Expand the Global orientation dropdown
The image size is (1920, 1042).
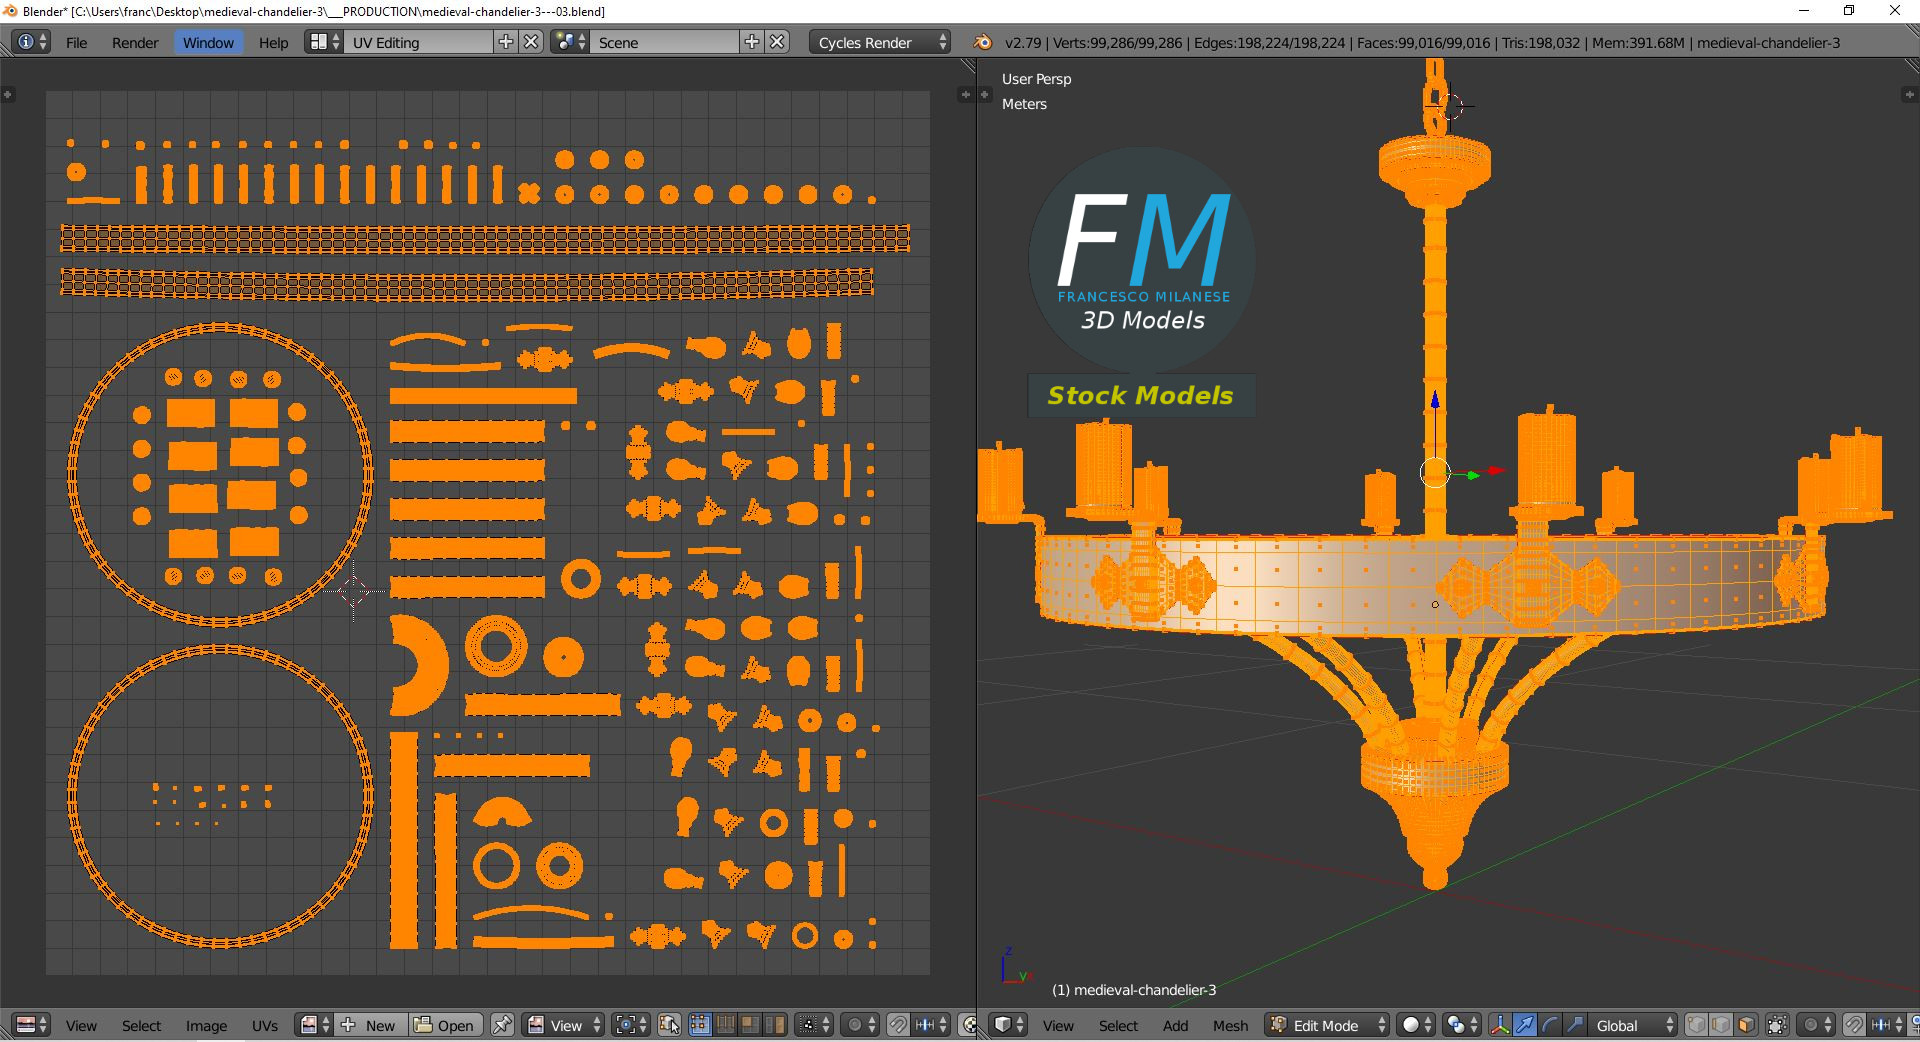[x=1632, y=1025]
